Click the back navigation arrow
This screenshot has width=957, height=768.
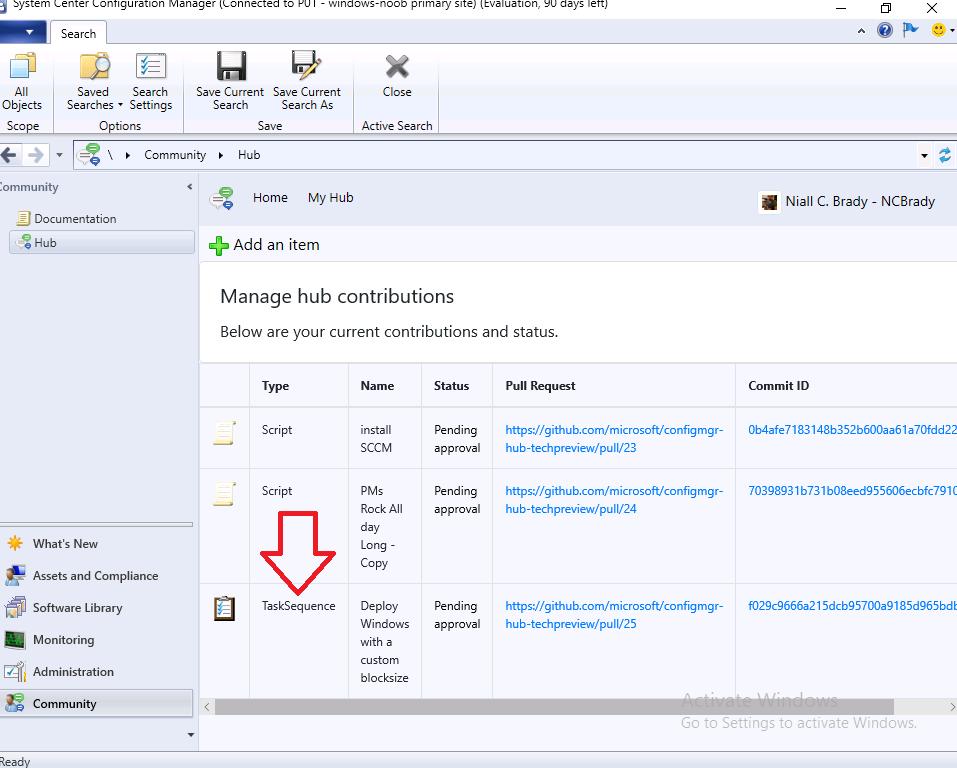coord(9,155)
